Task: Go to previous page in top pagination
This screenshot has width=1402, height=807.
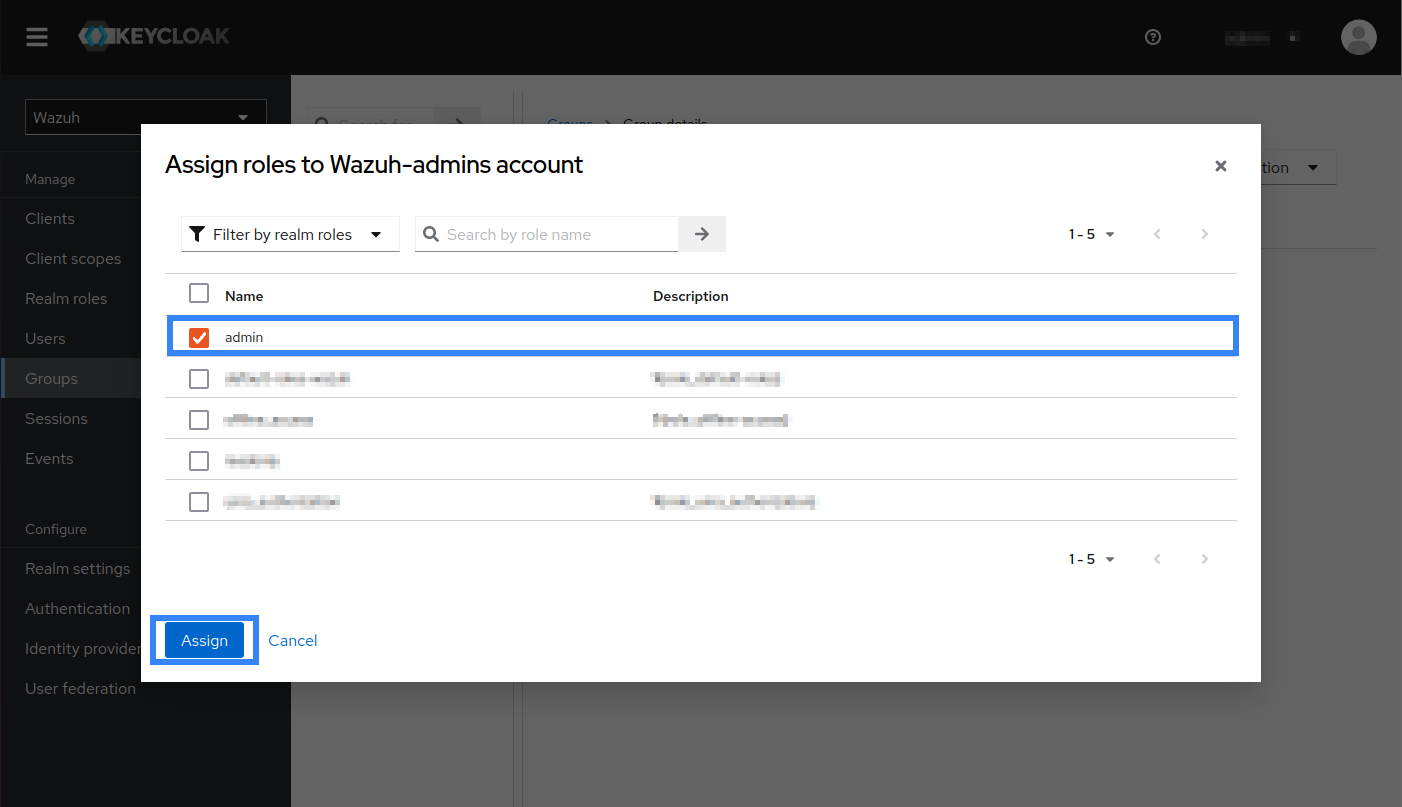Action: (x=1157, y=234)
